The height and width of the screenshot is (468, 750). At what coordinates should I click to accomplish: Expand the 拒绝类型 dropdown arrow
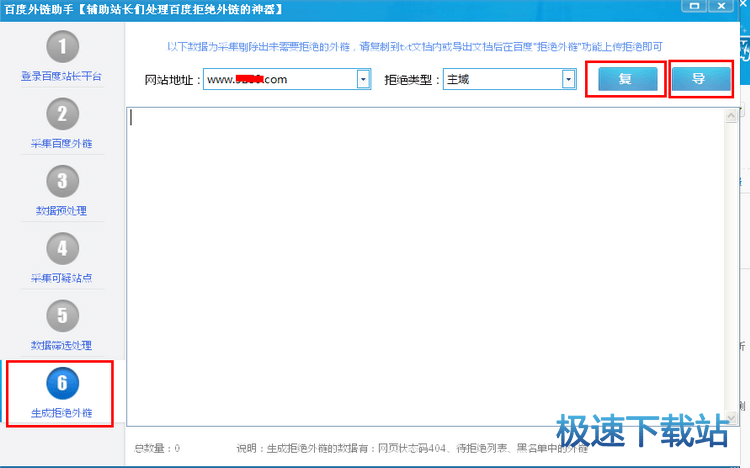pyautogui.click(x=568, y=79)
